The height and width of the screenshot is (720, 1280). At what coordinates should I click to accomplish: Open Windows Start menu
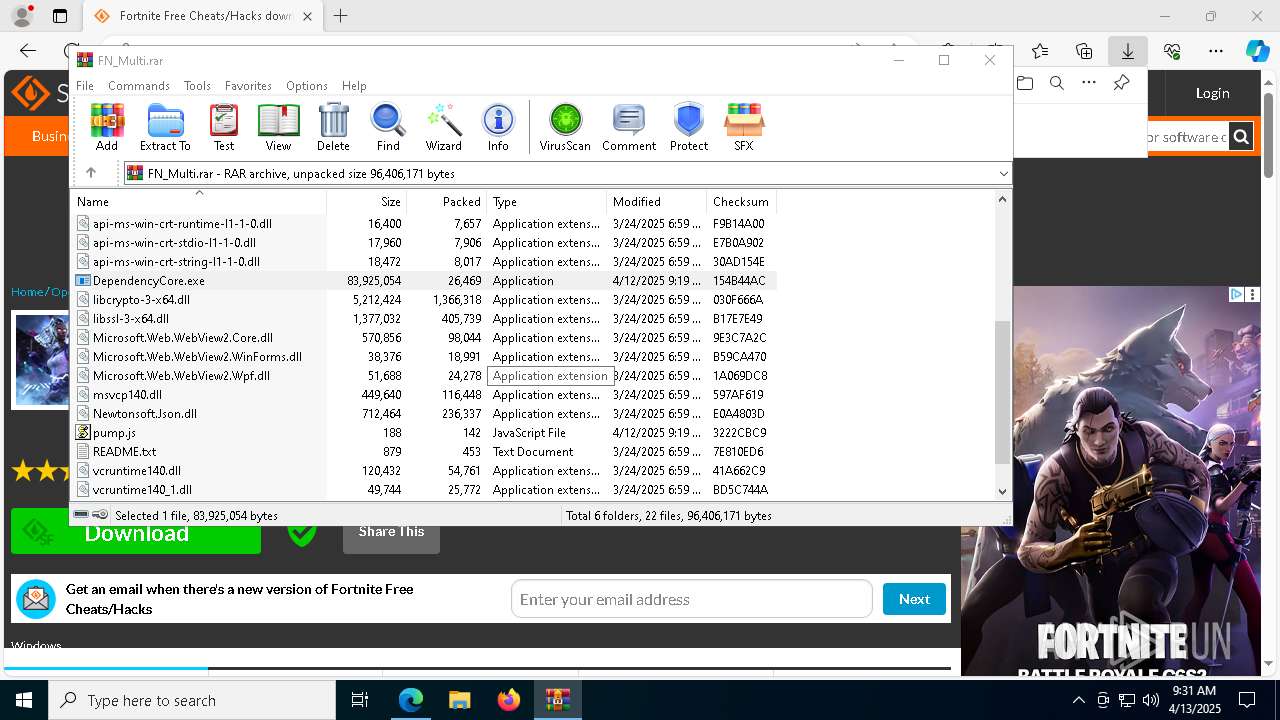[24, 700]
